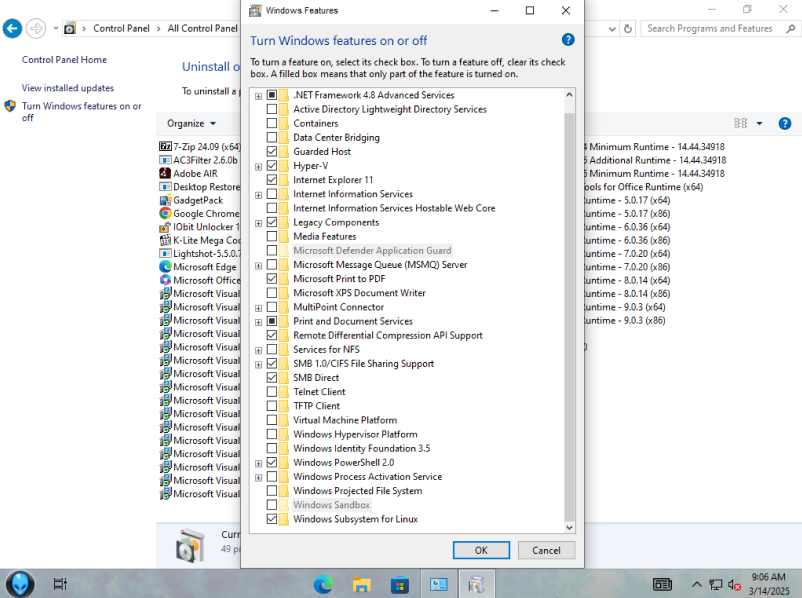Open the view options dropdown arrow
The width and height of the screenshot is (802, 598).
point(759,123)
